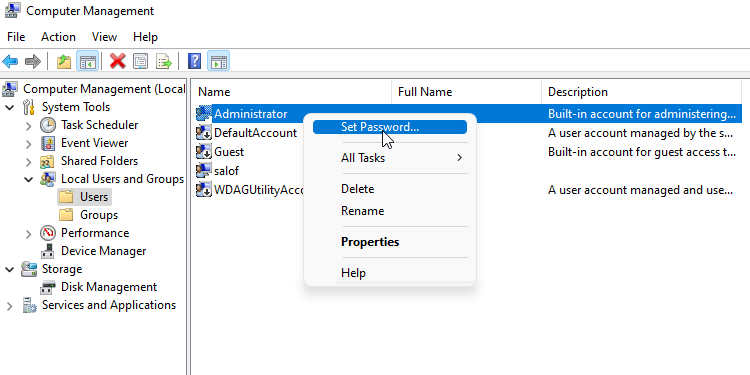Image resolution: width=750 pixels, height=375 pixels.
Task: Select the Disk Management tree label
Action: (x=109, y=287)
